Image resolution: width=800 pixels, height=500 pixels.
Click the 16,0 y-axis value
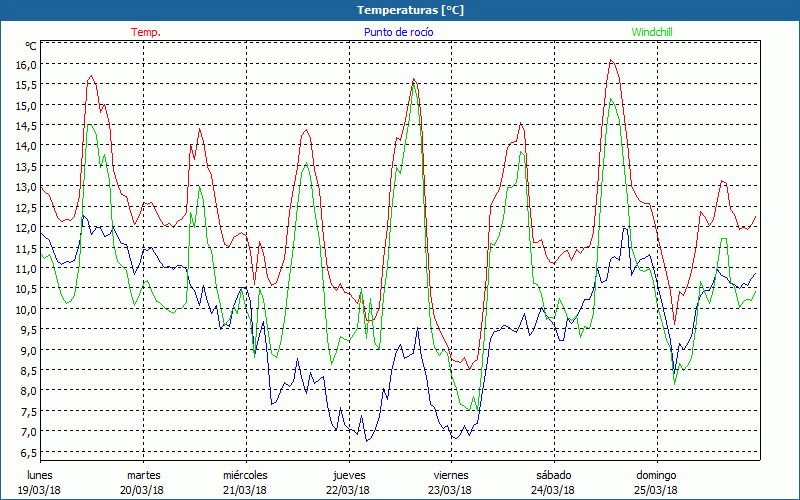[25, 64]
